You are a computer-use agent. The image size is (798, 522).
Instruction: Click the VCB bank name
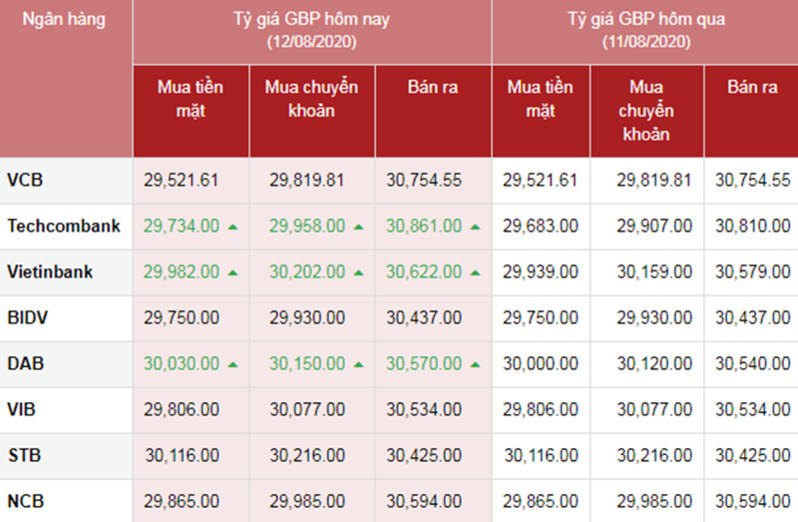(25, 181)
